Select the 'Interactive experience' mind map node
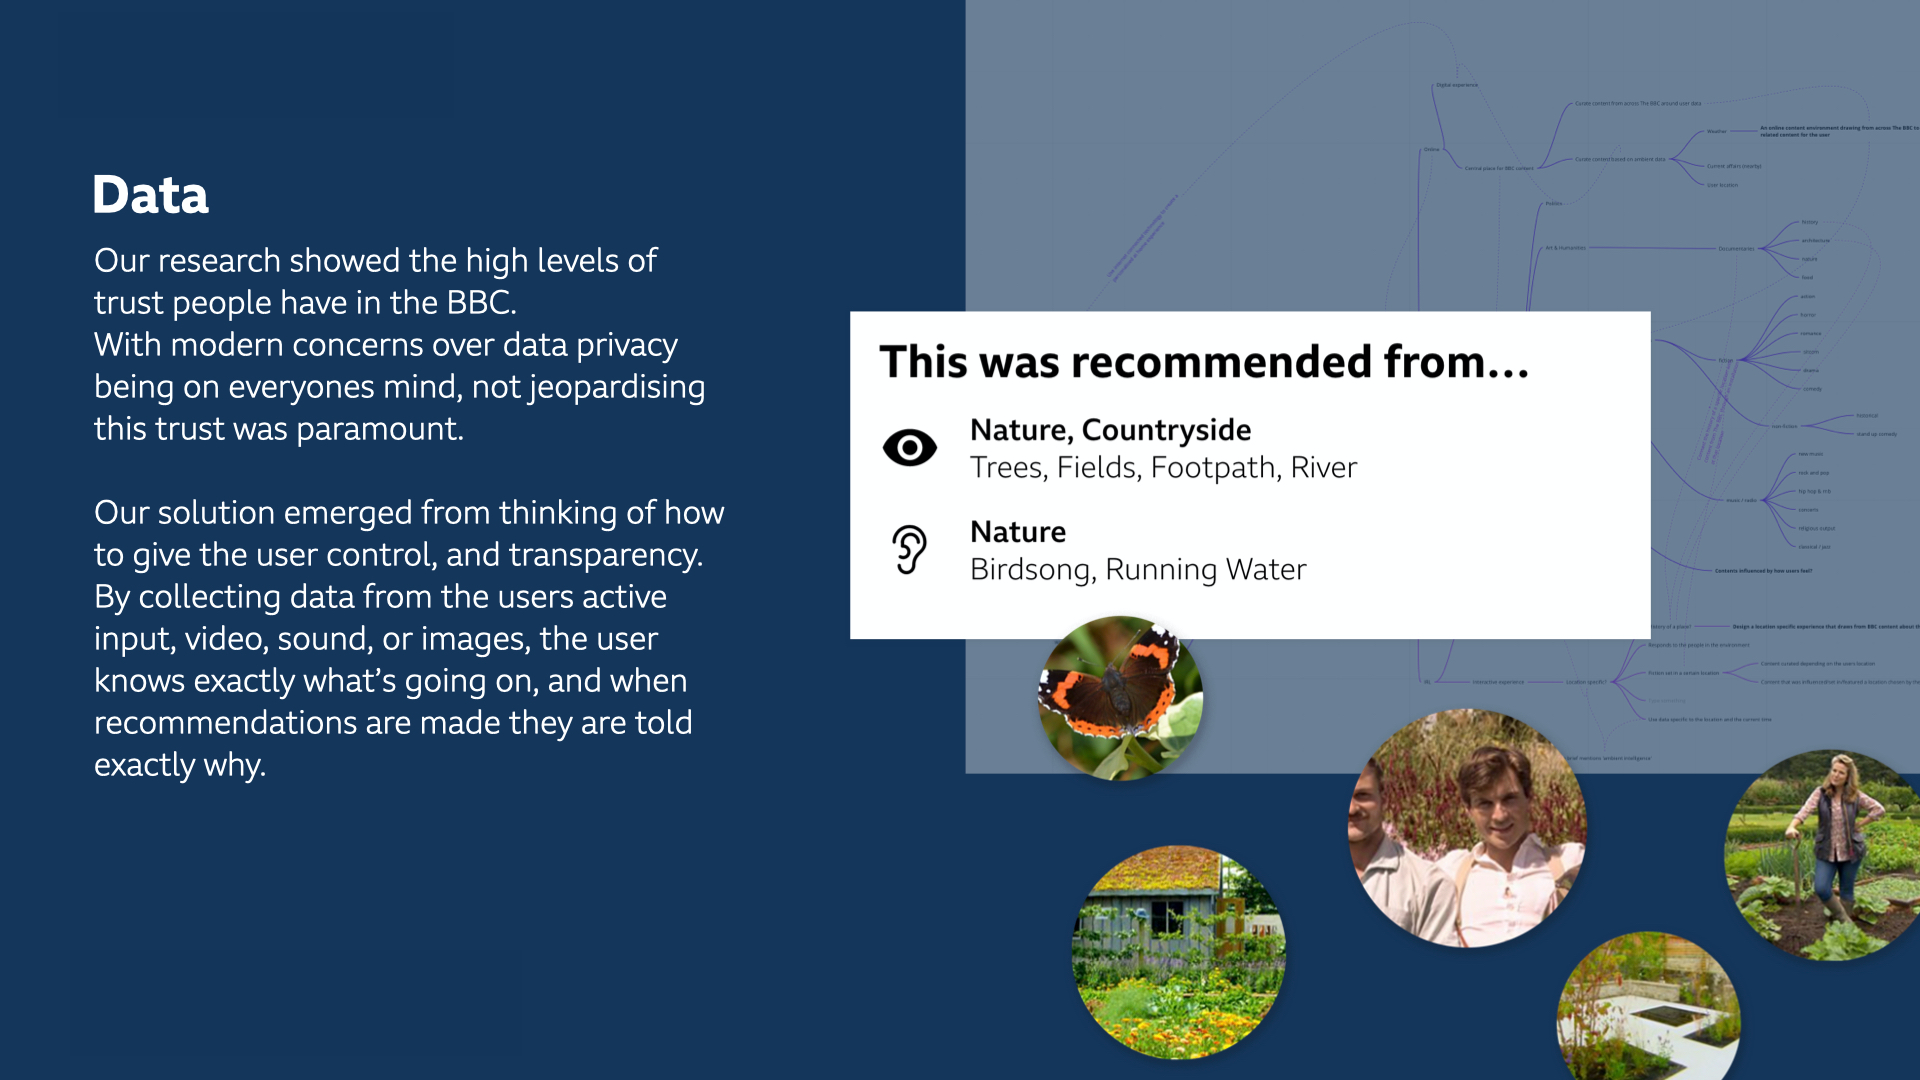Viewport: 1920px width, 1080px height. [1498, 682]
